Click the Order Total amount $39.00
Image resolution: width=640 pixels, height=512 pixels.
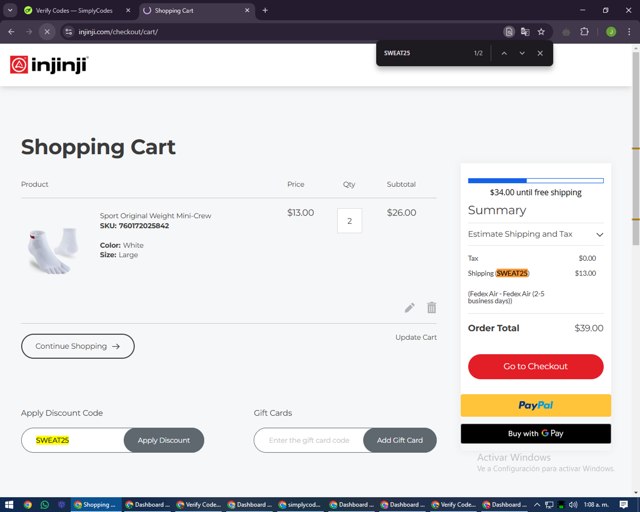coord(589,328)
